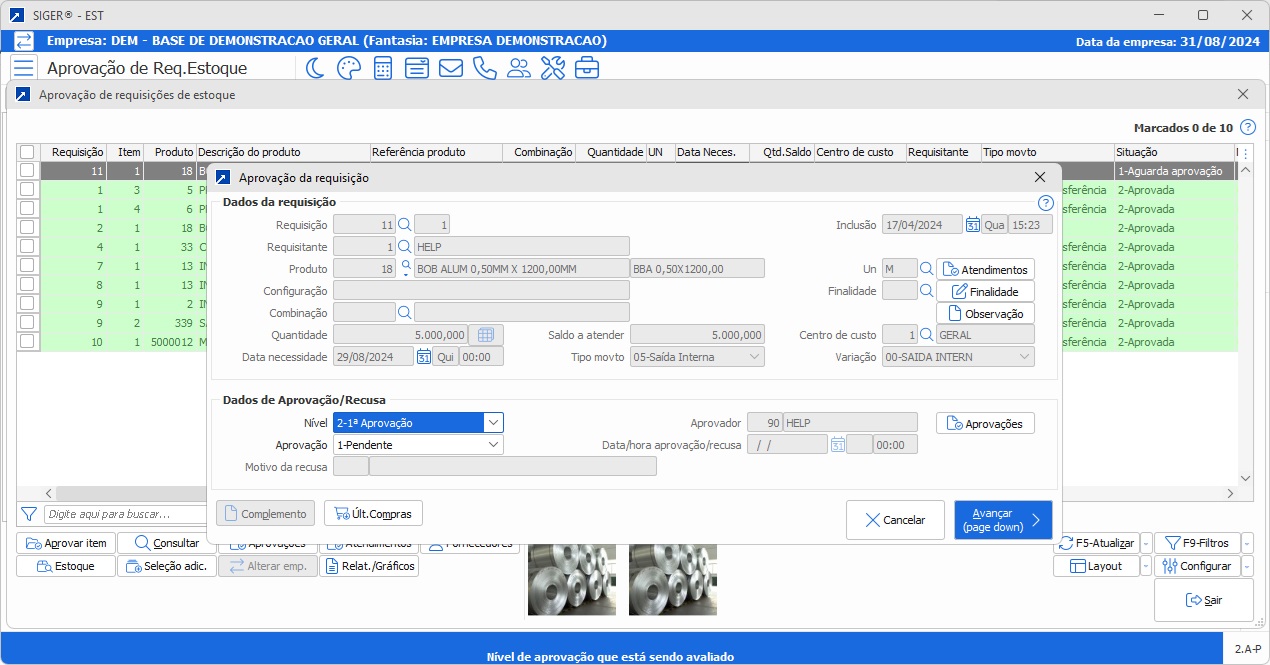
Task: Check the checkbox for requisição 10
Action: pos(27,341)
